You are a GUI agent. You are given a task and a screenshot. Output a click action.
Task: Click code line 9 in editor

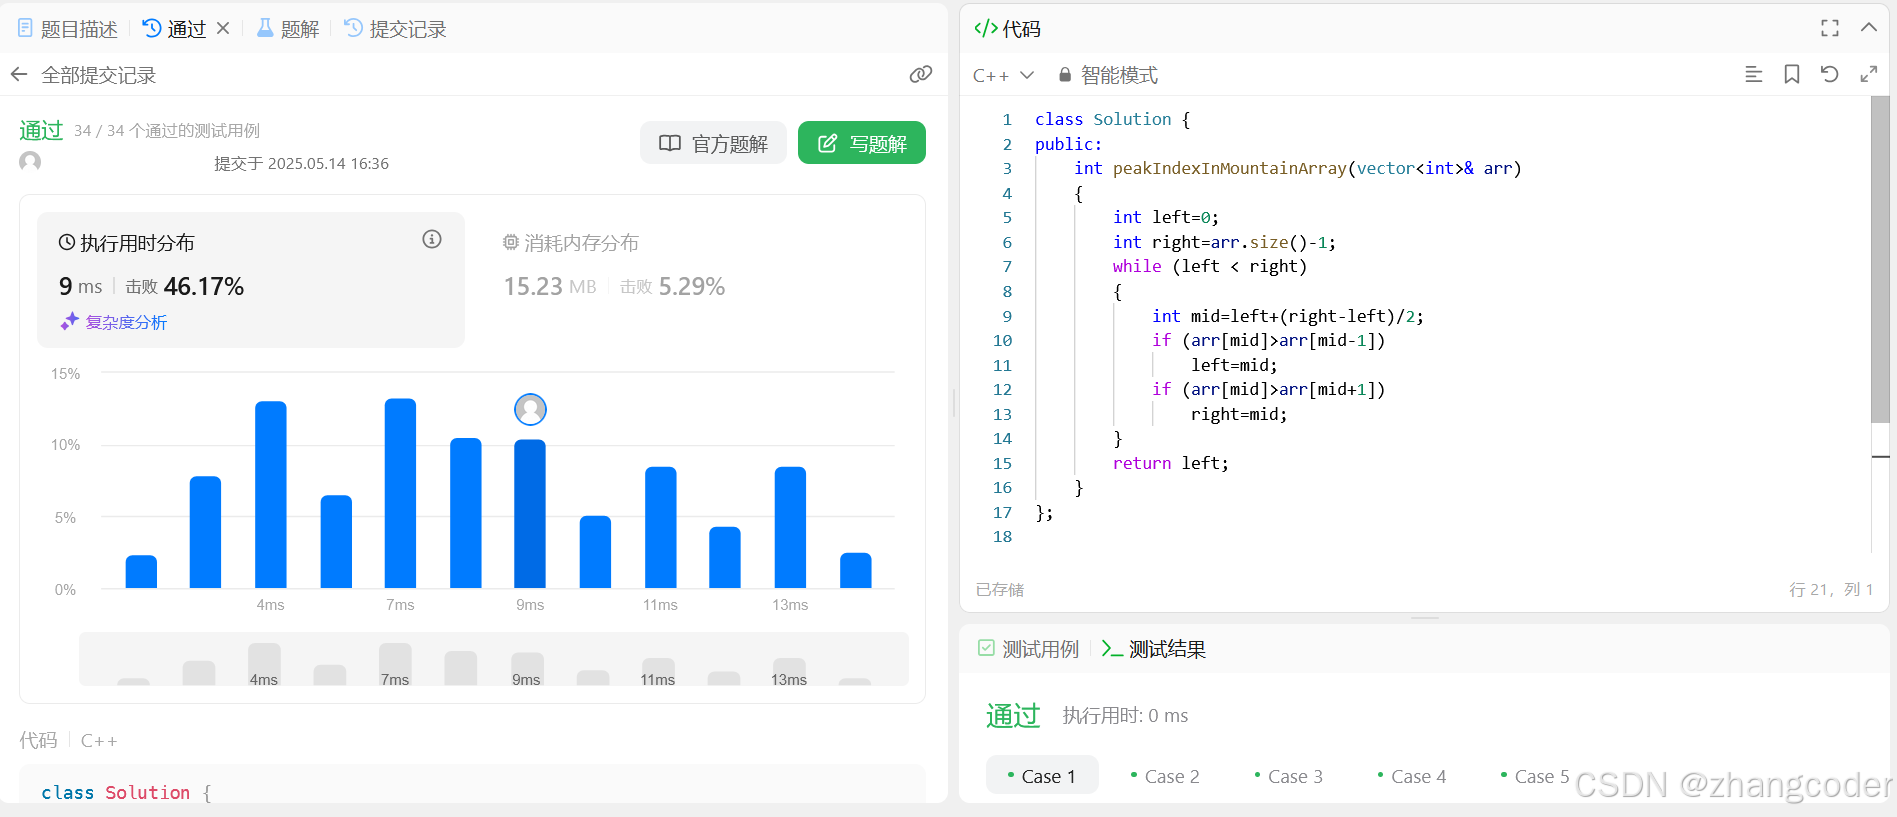click(1287, 316)
